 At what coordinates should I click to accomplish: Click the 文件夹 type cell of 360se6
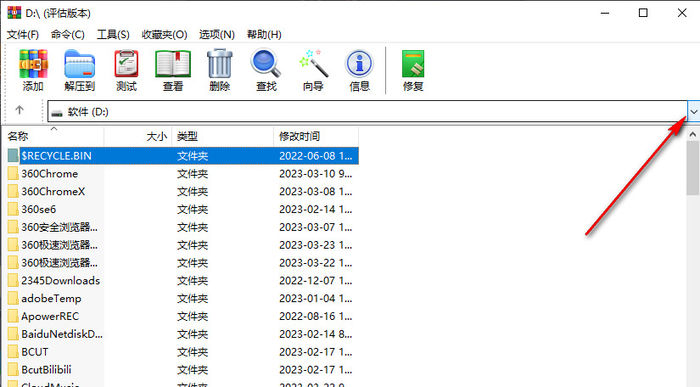click(x=192, y=209)
